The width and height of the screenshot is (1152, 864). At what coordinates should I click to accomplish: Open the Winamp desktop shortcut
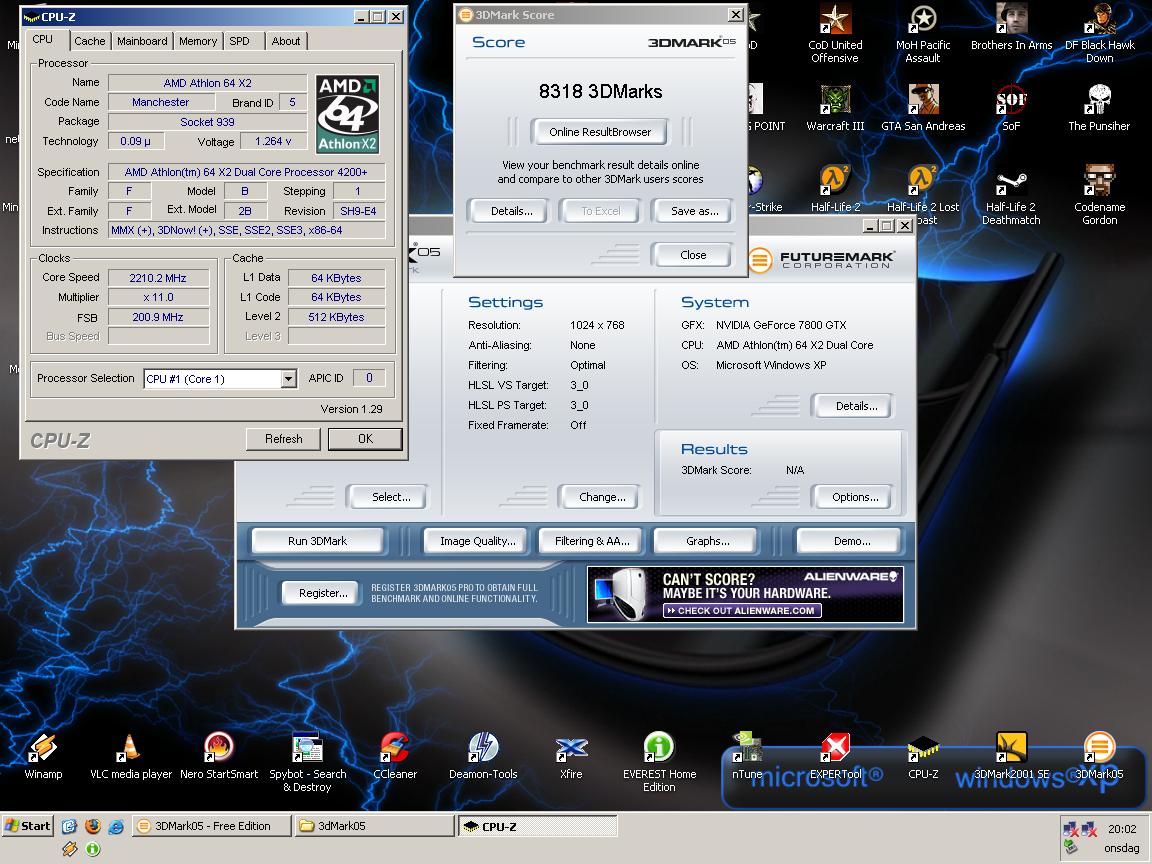click(x=43, y=755)
